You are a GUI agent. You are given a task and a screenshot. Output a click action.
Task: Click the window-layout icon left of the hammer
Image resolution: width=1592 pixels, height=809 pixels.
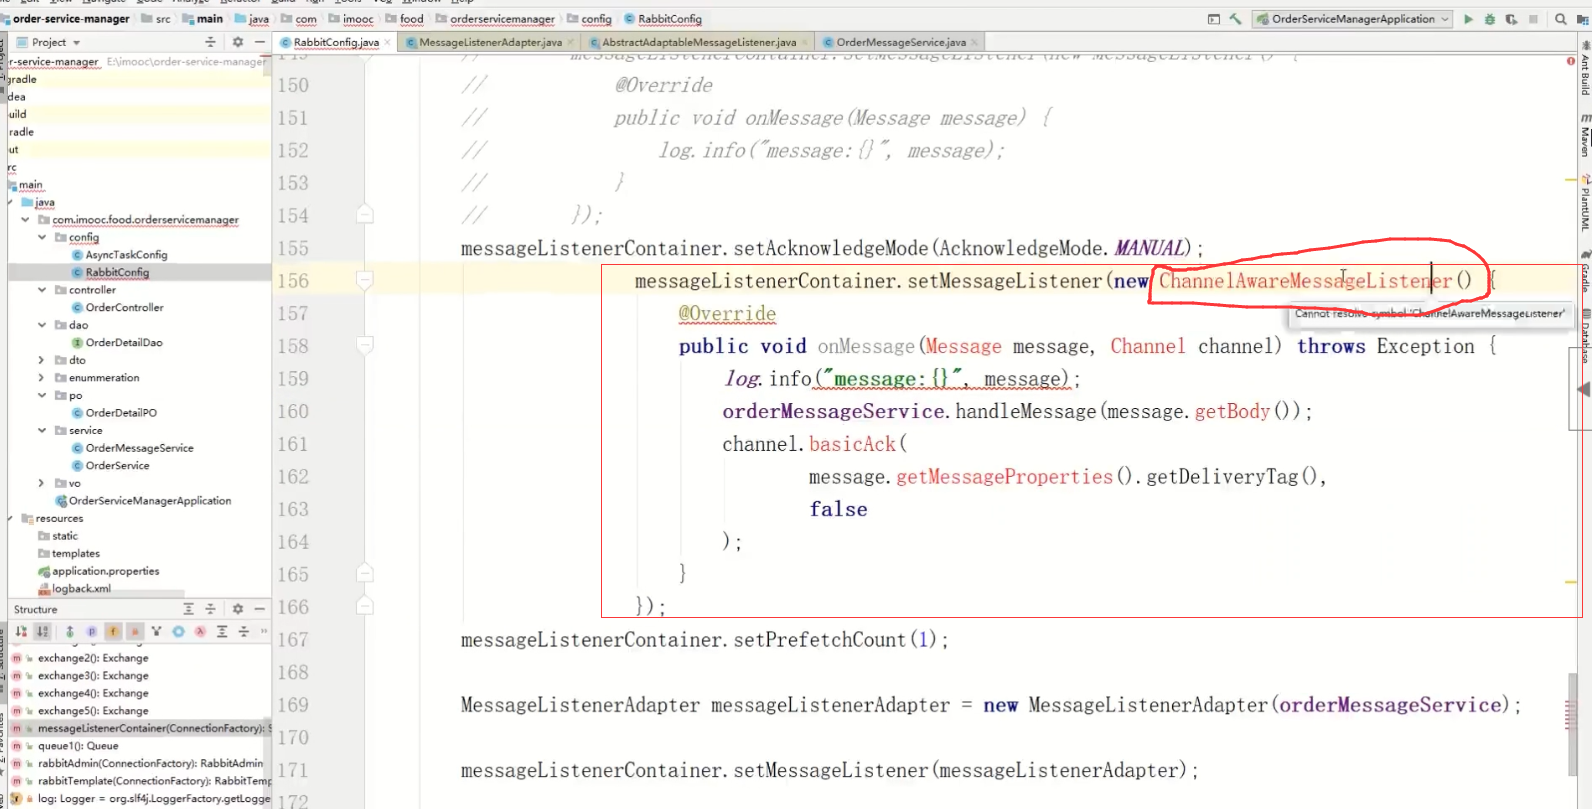coord(1214,19)
